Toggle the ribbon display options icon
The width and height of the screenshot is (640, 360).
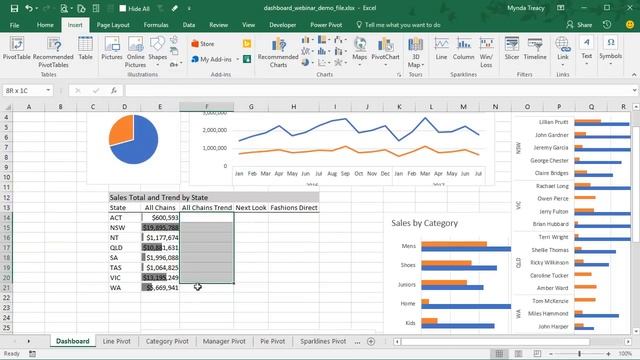click(561, 8)
